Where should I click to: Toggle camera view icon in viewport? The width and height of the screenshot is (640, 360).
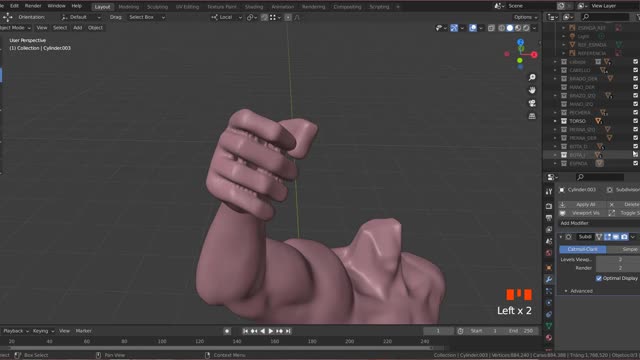[532, 103]
